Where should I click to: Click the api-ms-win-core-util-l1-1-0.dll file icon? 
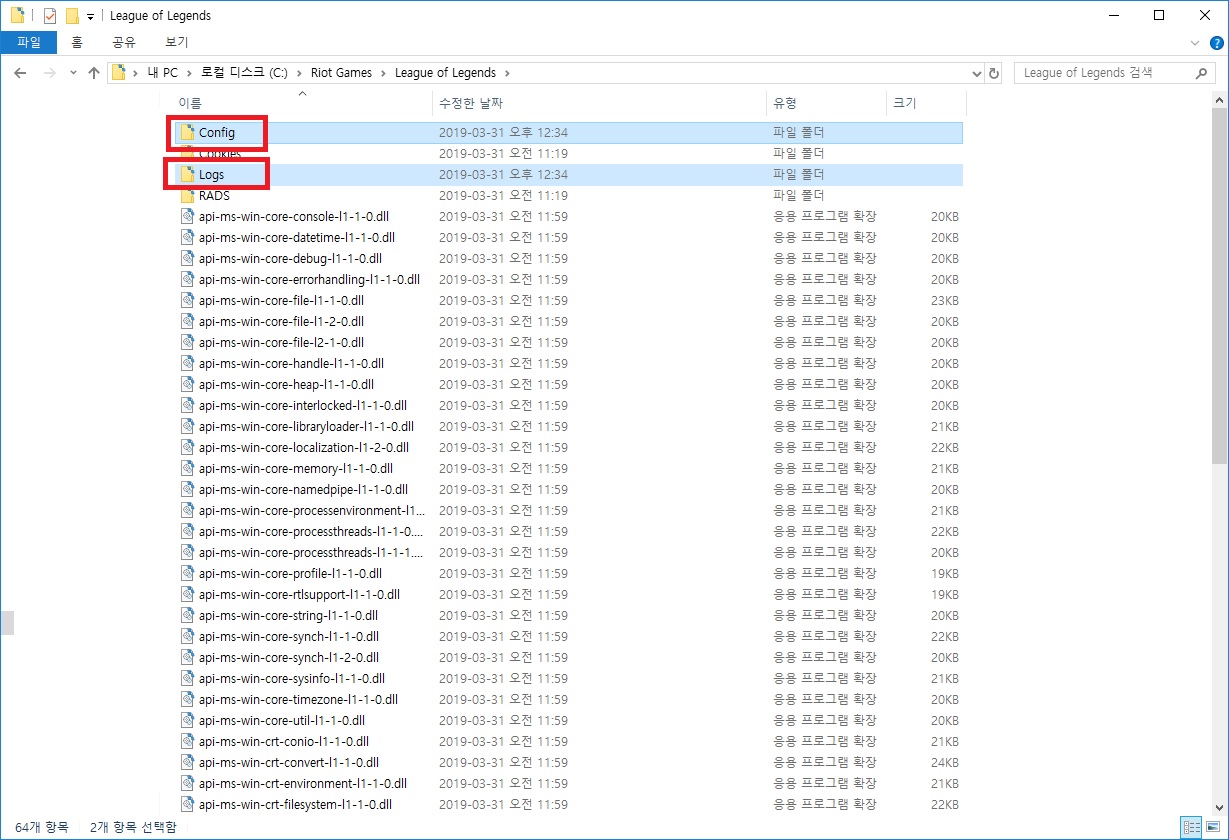point(187,721)
